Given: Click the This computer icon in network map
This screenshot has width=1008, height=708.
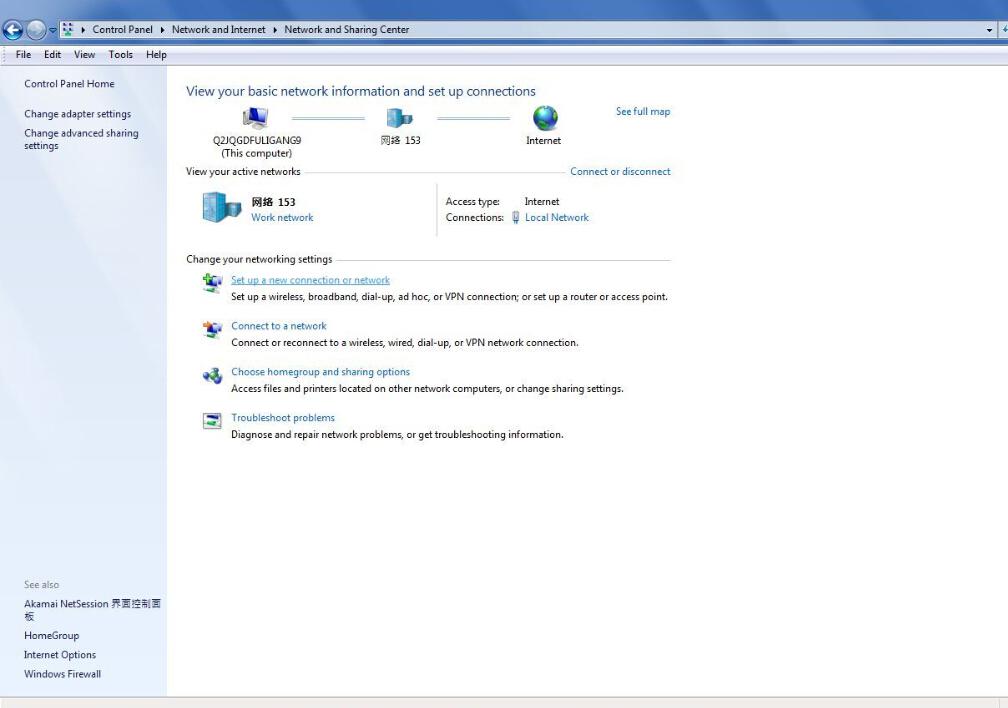Looking at the screenshot, I should pyautogui.click(x=256, y=118).
